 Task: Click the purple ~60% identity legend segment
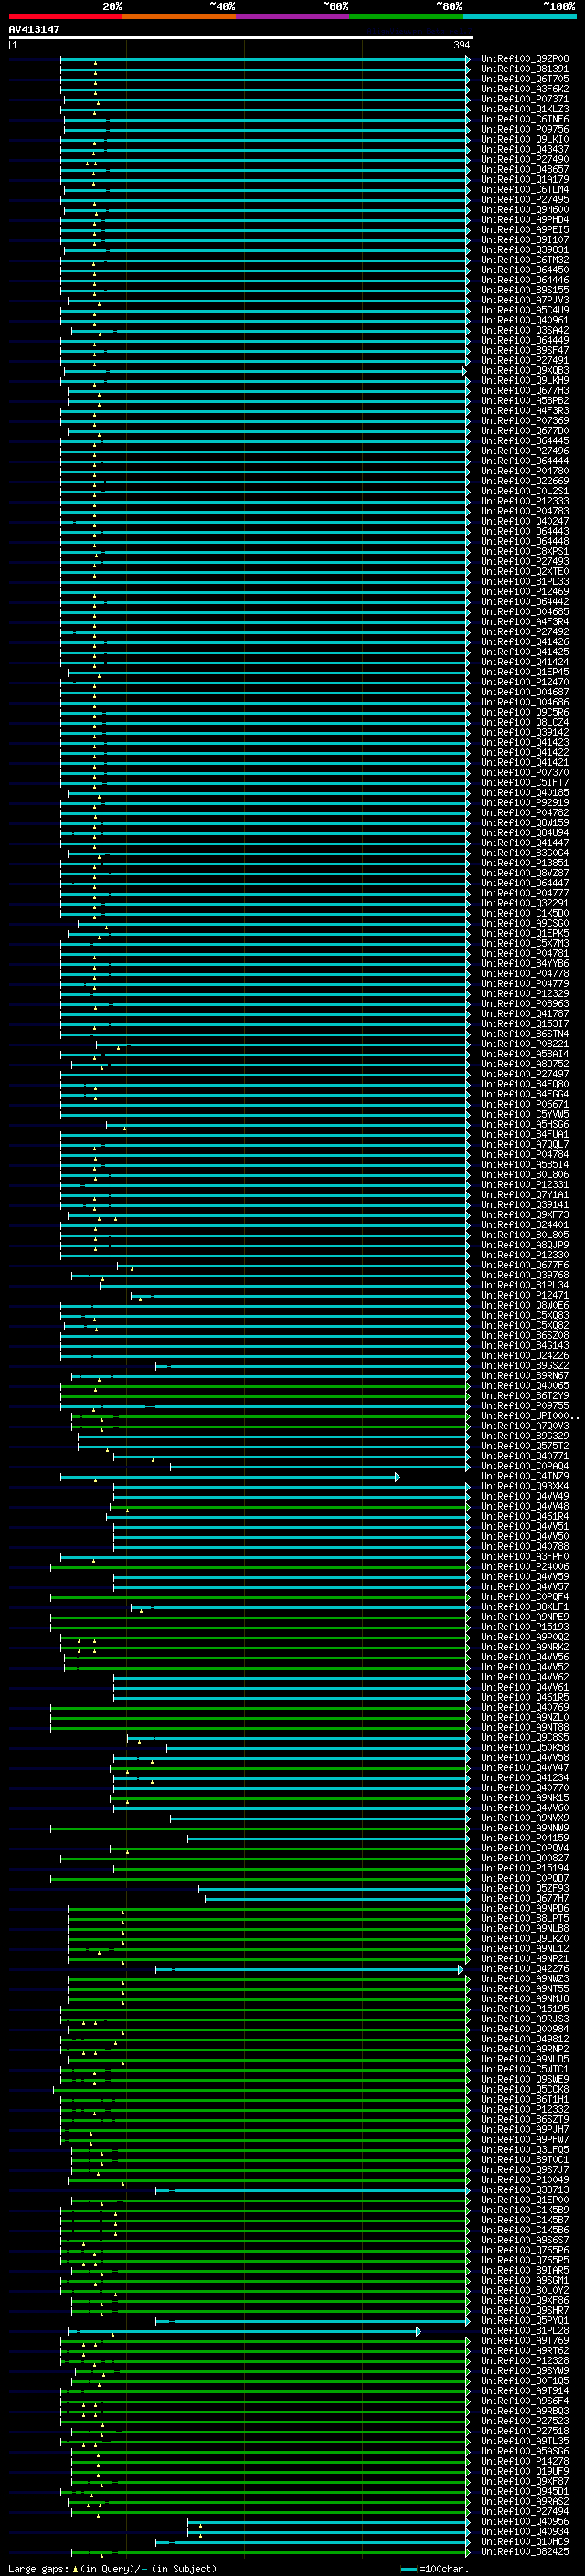(x=292, y=16)
